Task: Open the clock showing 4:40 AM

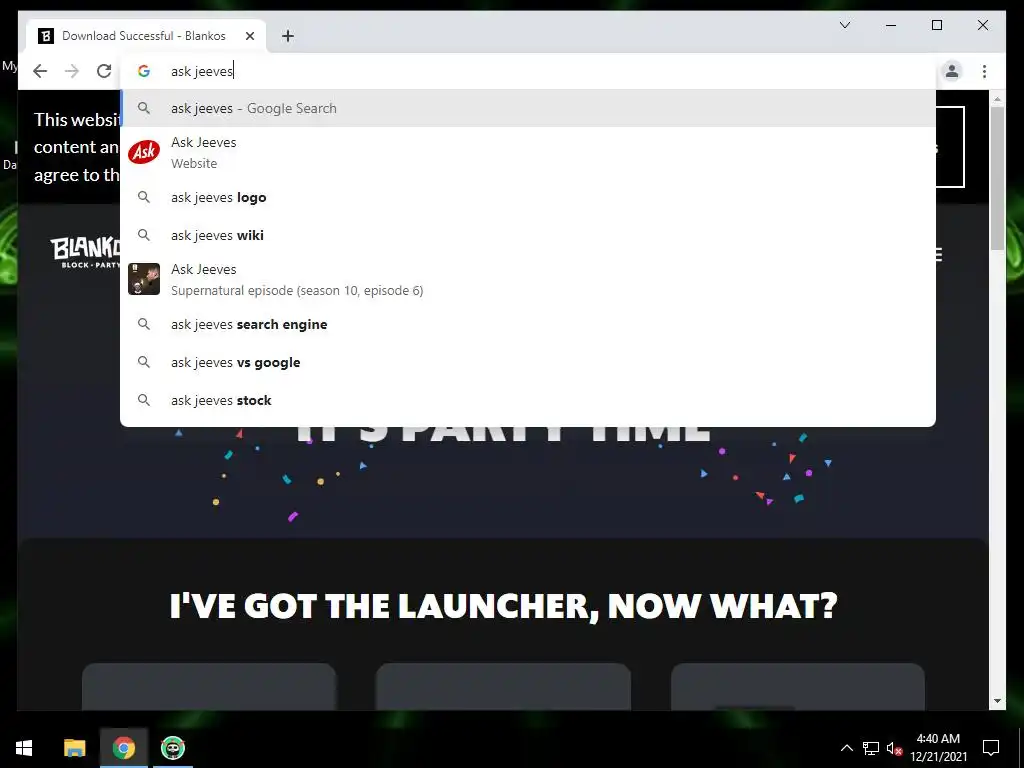Action: point(938,748)
